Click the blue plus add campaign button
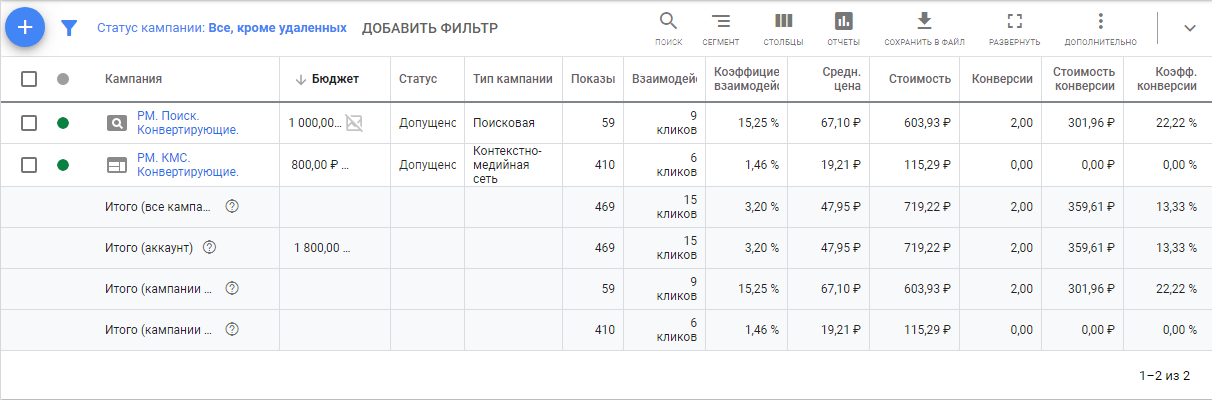The height and width of the screenshot is (400, 1212). [25, 27]
